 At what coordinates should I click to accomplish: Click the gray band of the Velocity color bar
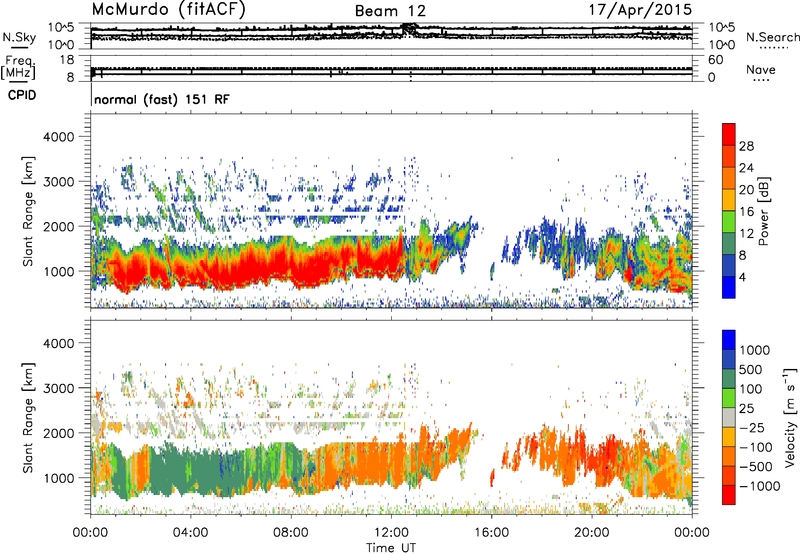[x=729, y=417]
